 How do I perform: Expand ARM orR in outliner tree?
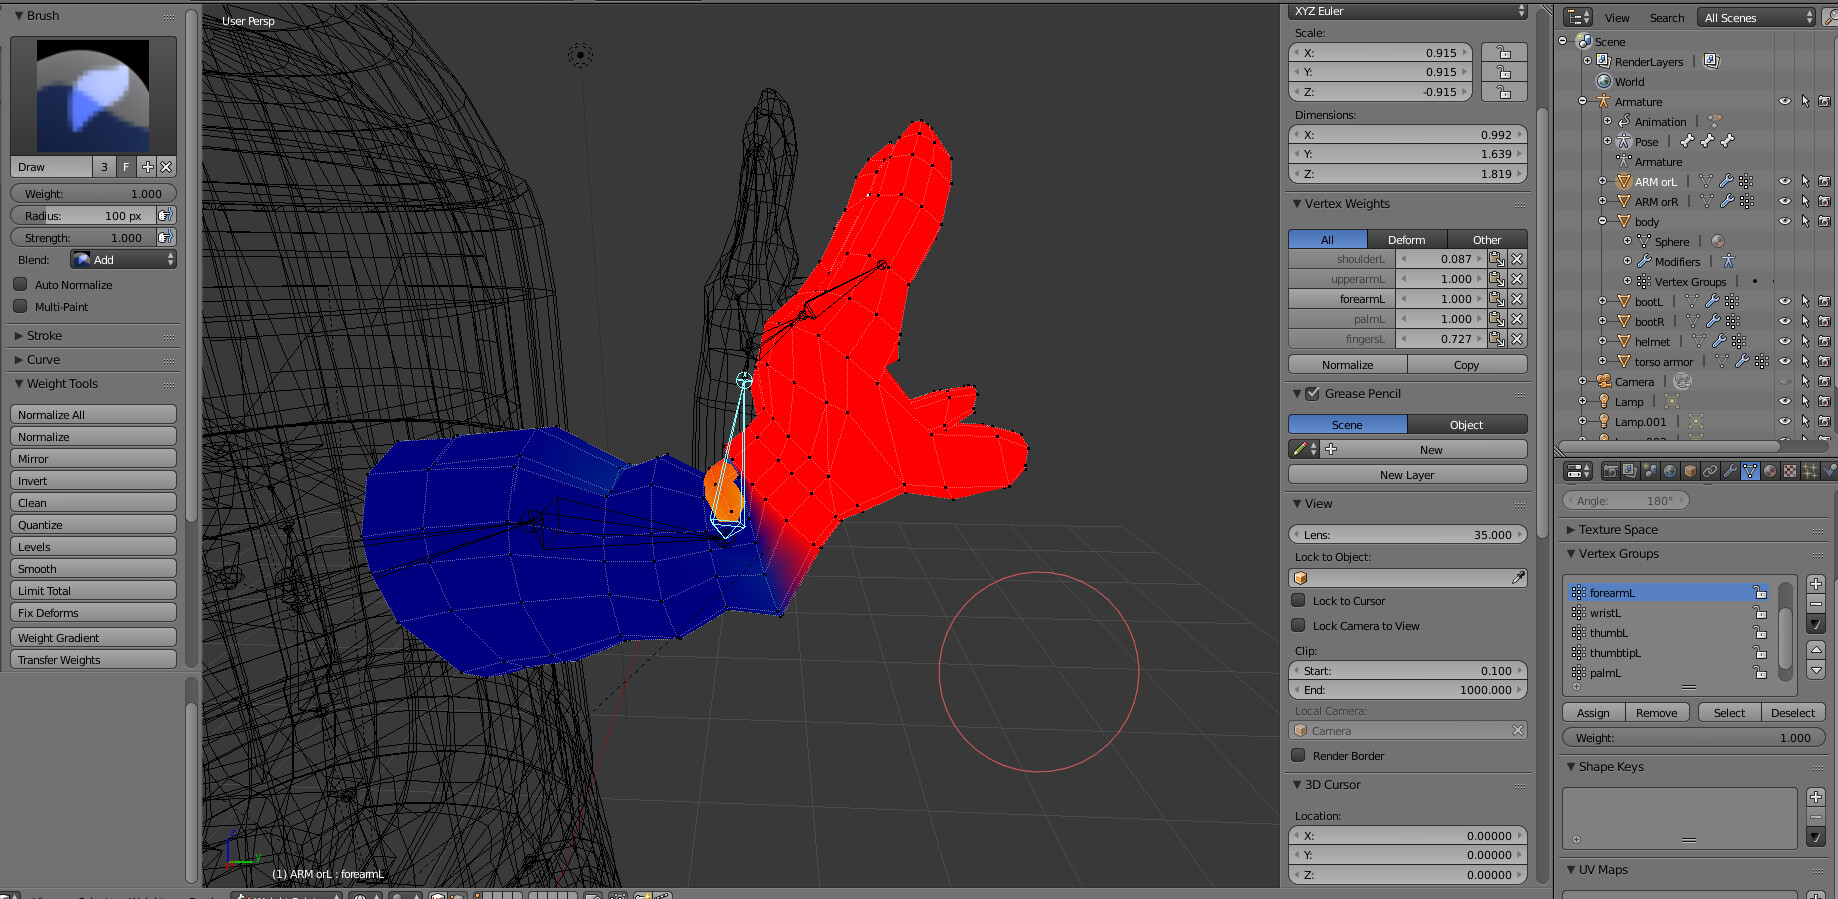coord(1602,201)
